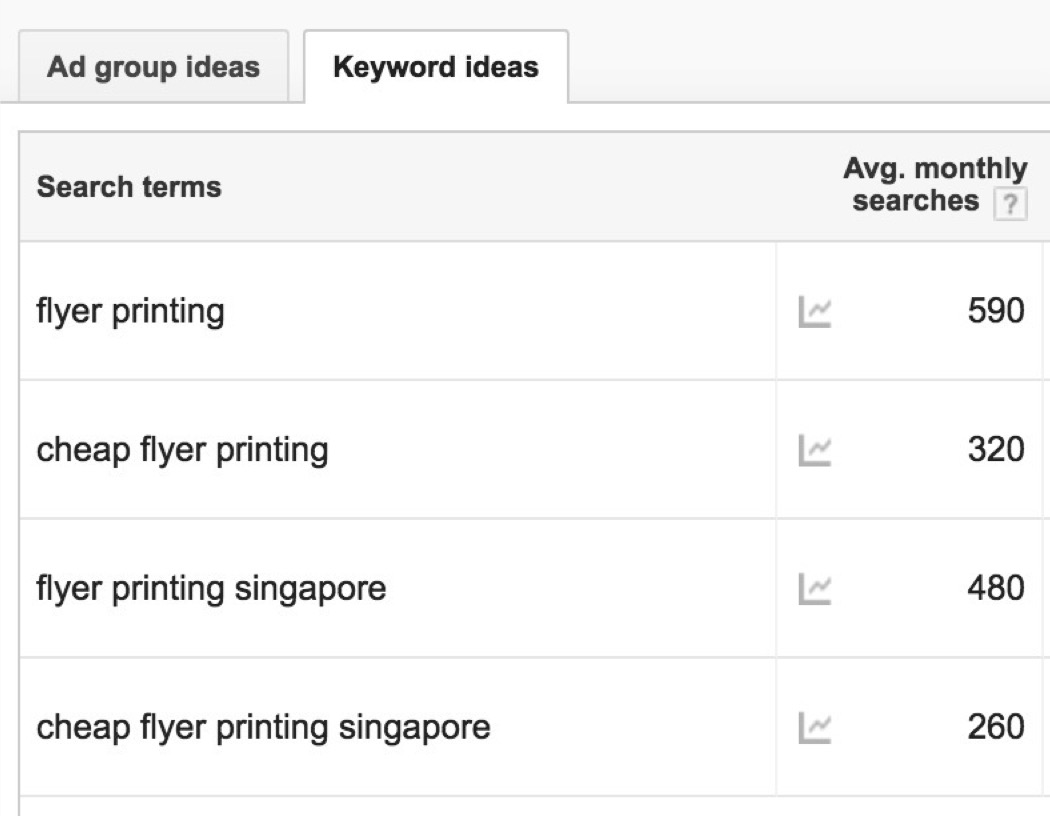This screenshot has width=1050, height=816.
Task: Open trend chart icon for cheap flyer printing
Action: coord(814,451)
